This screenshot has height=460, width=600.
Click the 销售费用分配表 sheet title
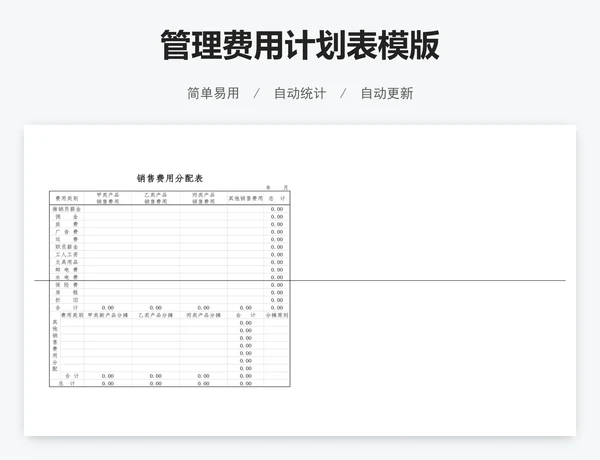170,178
